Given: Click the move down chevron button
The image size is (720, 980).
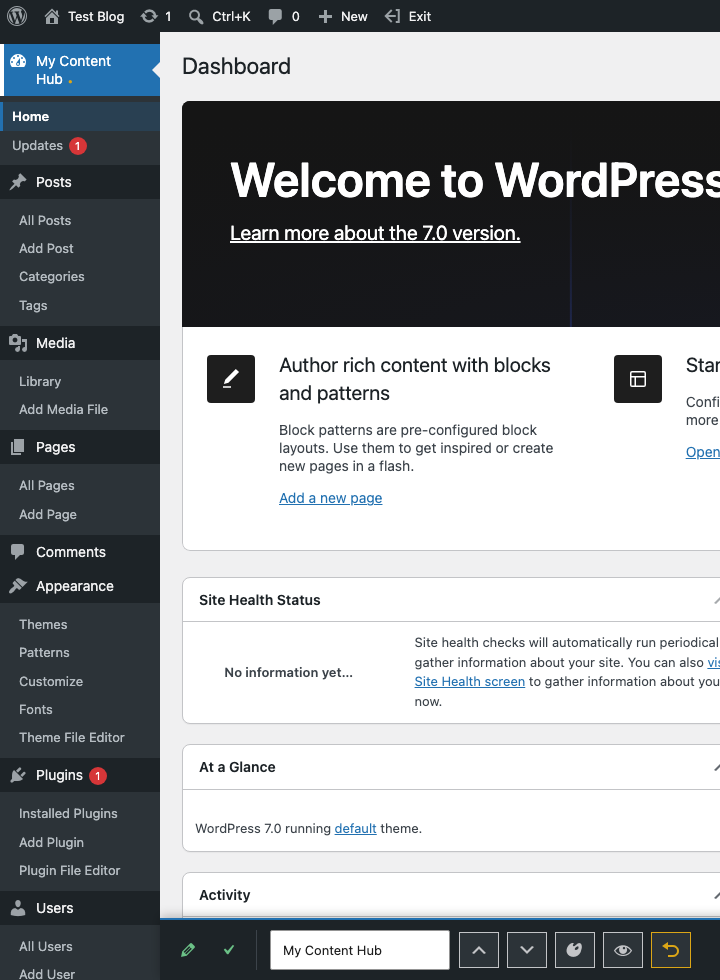Looking at the screenshot, I should (x=527, y=950).
